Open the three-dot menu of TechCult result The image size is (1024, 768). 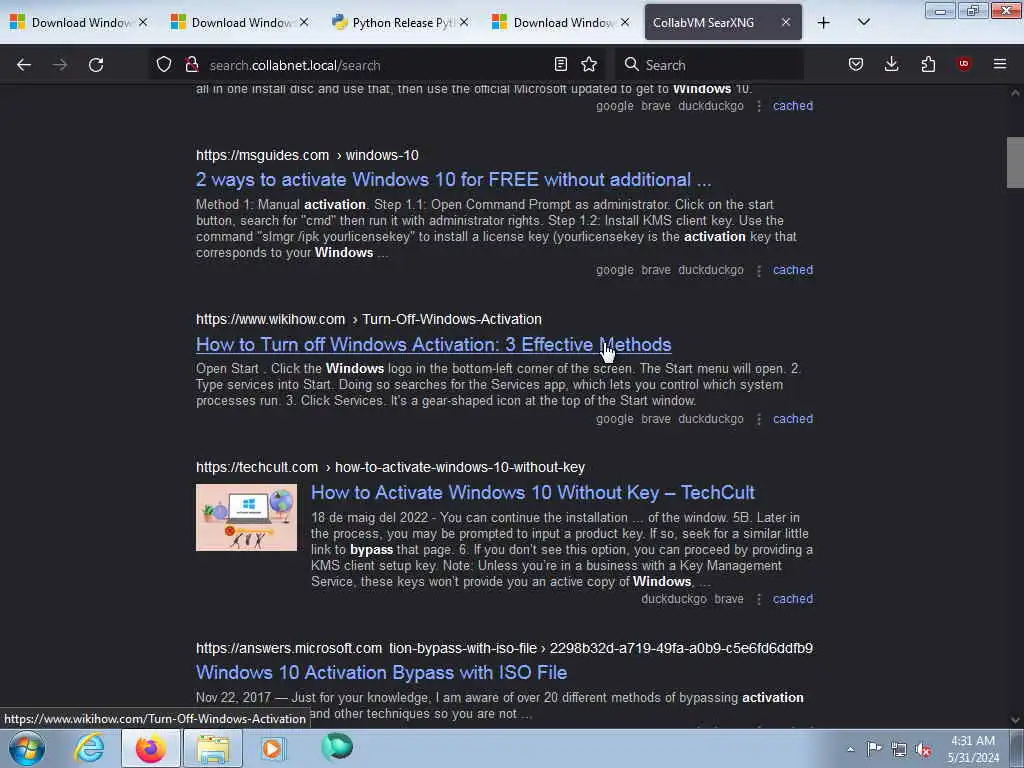(x=758, y=600)
